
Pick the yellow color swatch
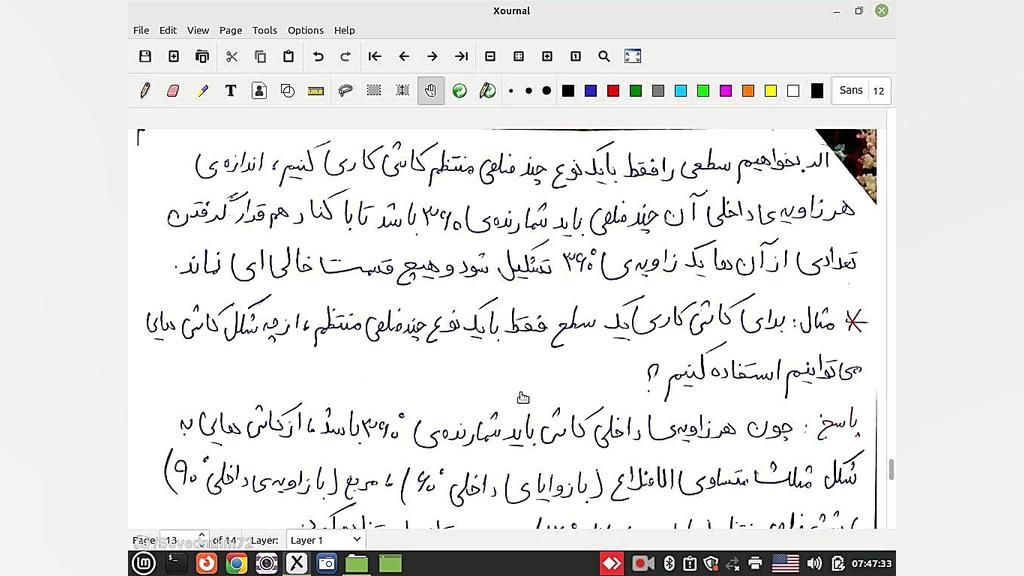(771, 91)
